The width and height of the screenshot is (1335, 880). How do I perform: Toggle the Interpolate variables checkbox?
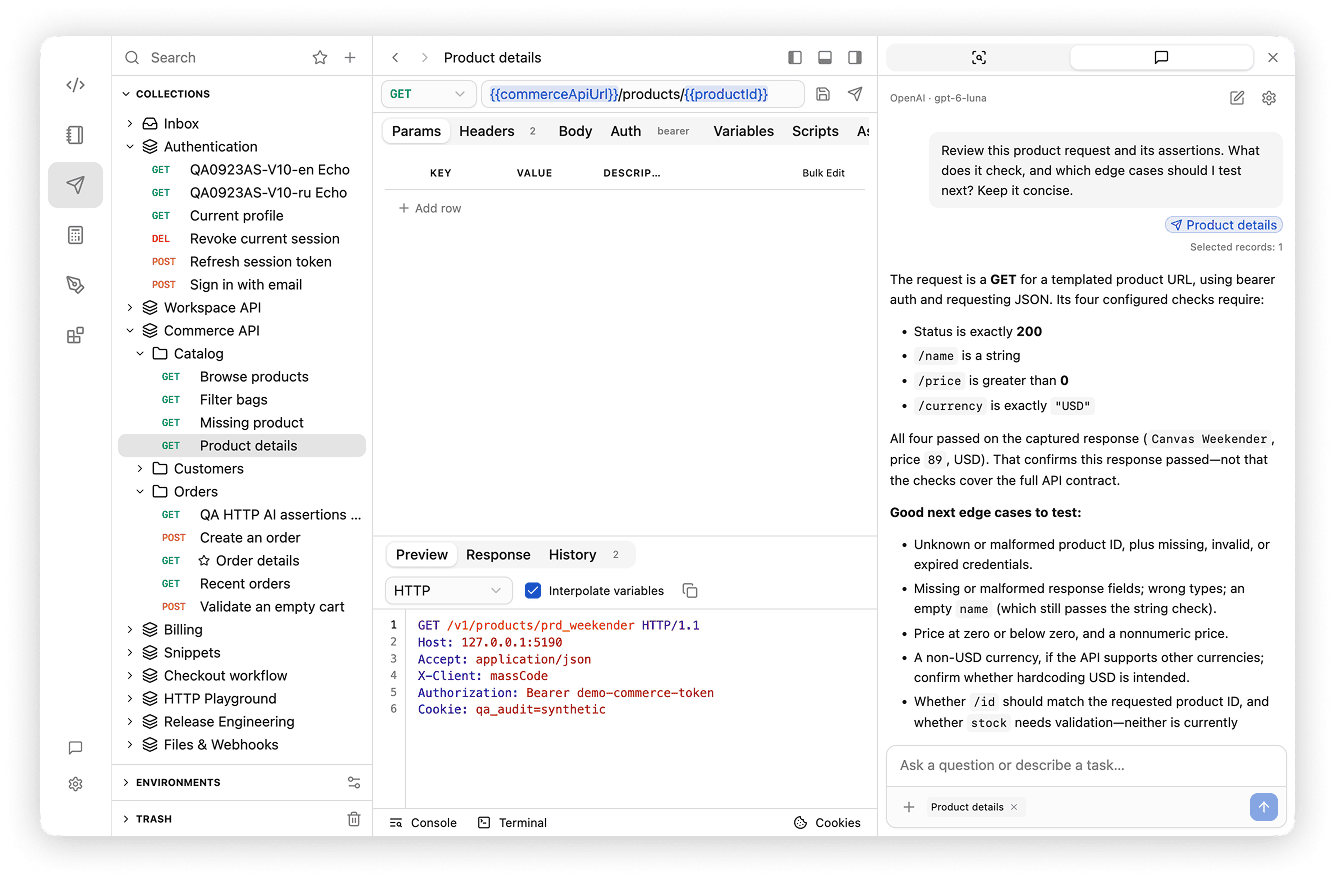point(533,591)
